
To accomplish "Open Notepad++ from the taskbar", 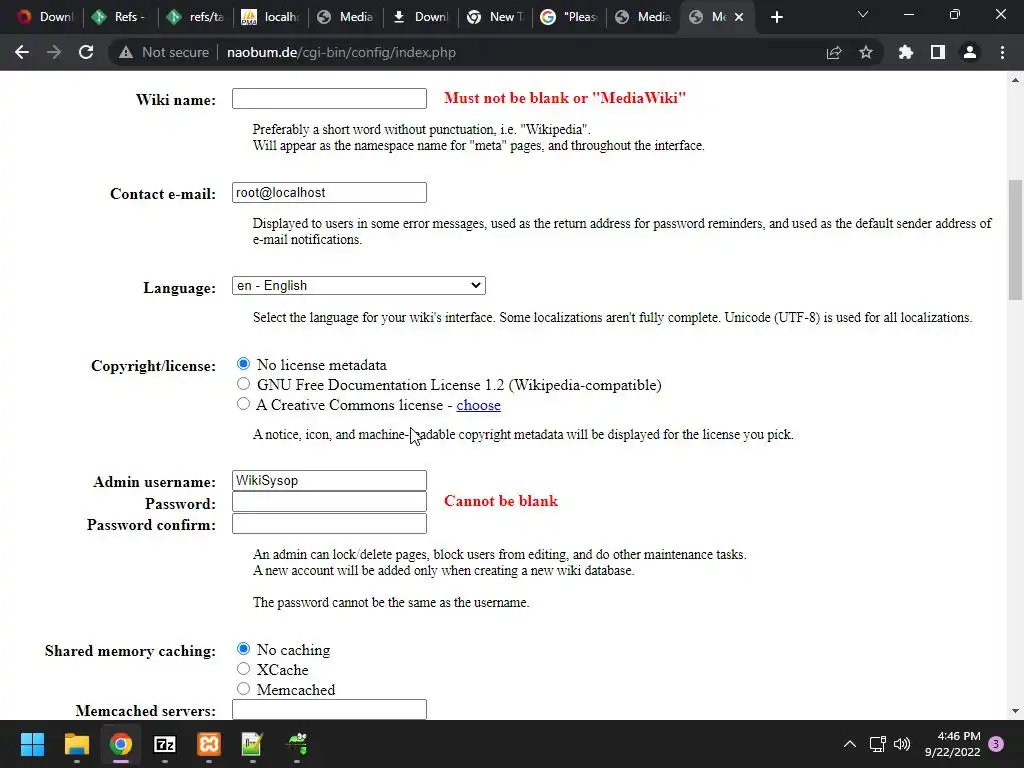I will pos(253,744).
